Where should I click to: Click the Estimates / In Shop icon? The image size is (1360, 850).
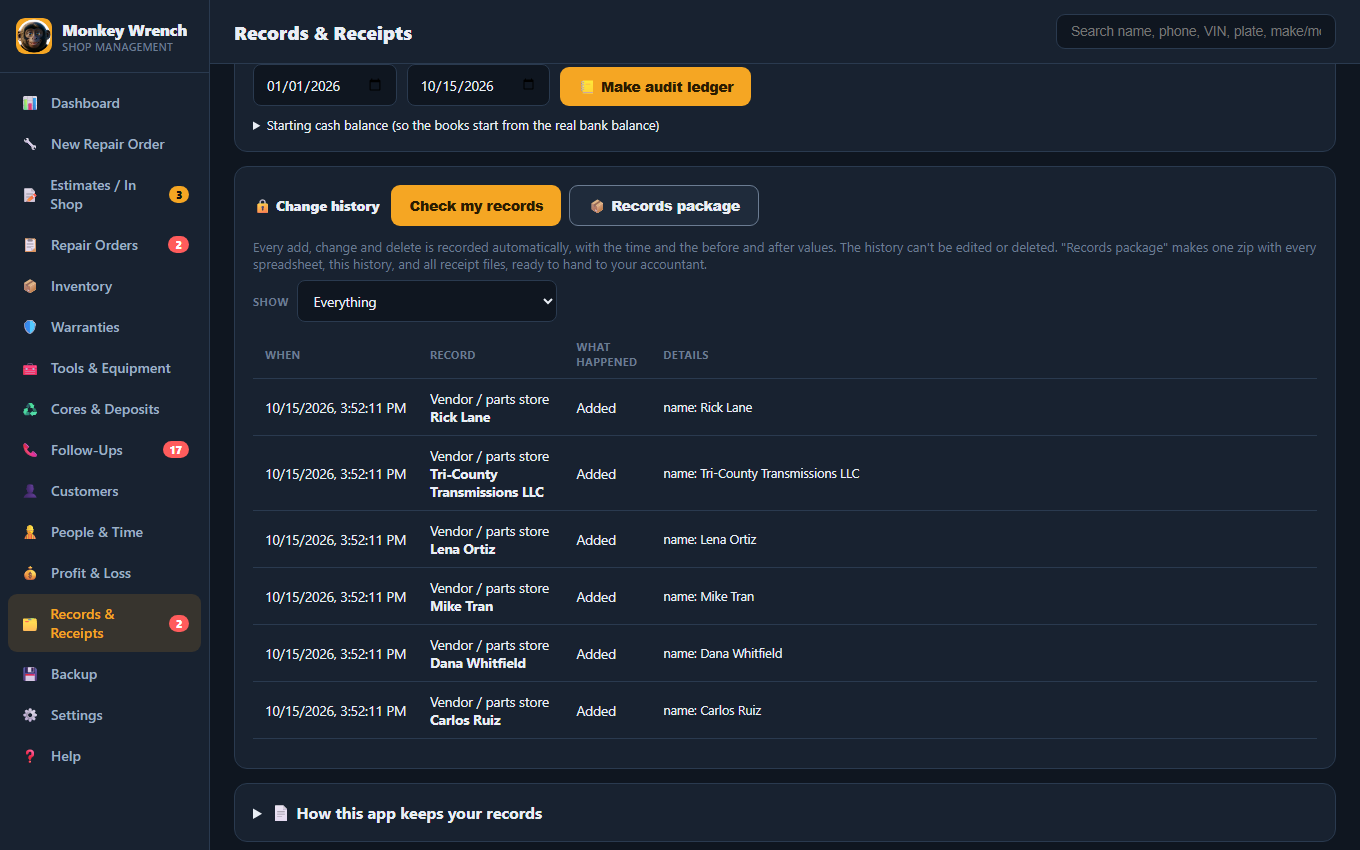click(30, 195)
